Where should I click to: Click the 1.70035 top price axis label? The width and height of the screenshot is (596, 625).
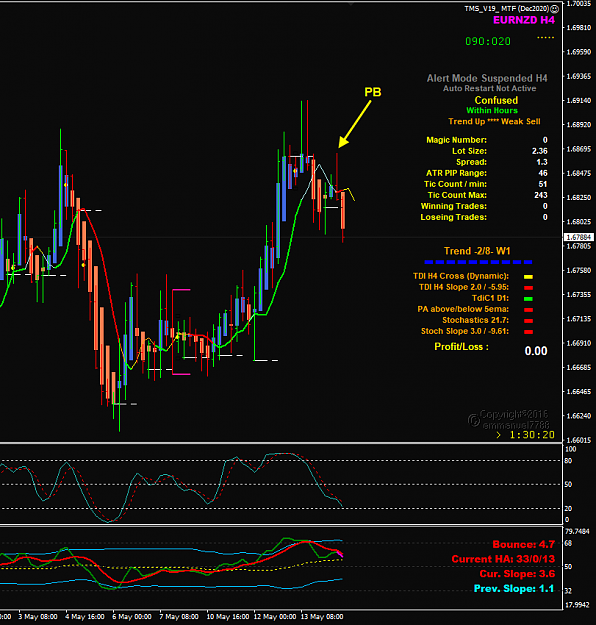[579, 4]
